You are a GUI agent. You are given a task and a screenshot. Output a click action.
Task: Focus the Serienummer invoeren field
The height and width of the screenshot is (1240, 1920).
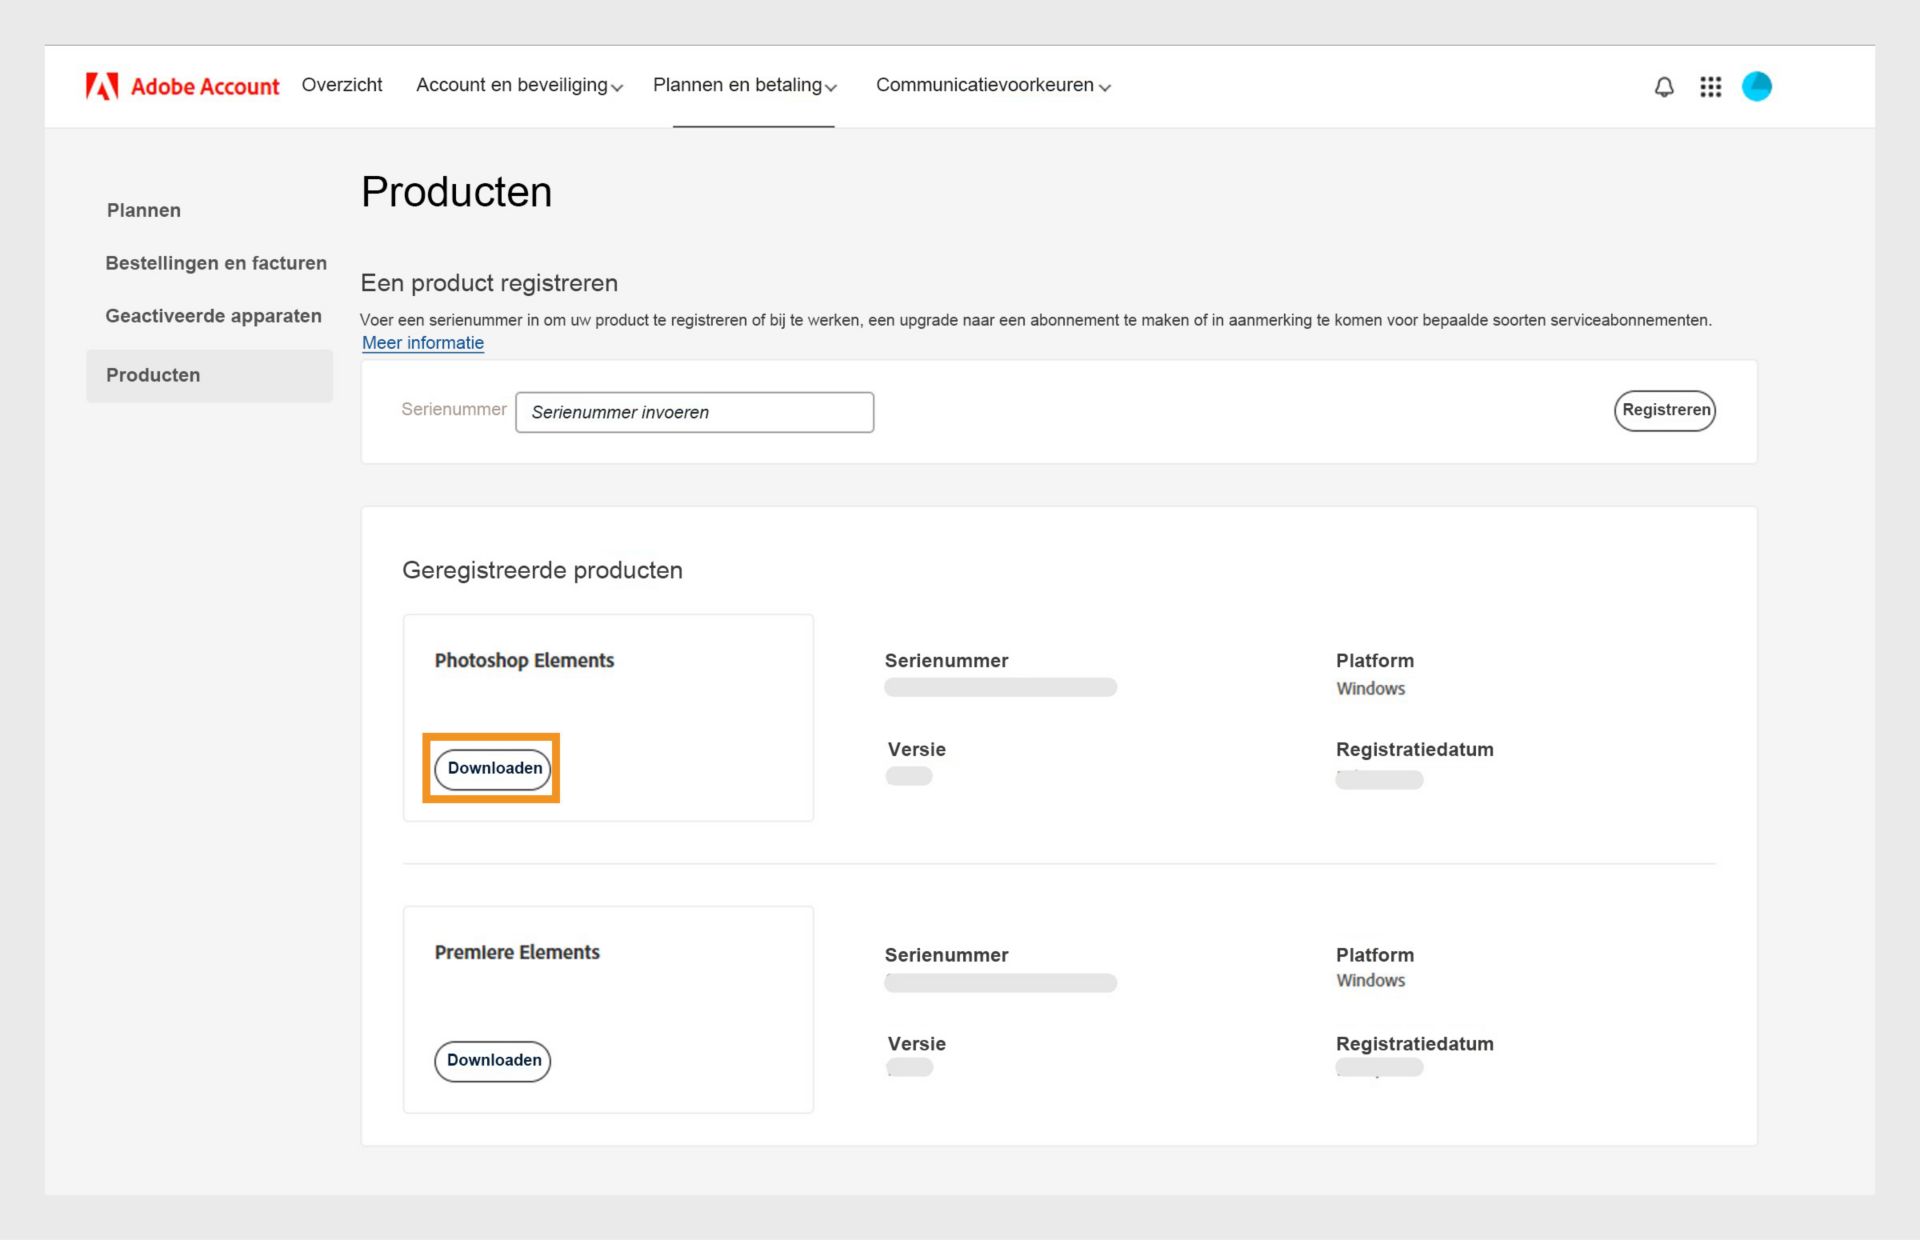(x=694, y=412)
